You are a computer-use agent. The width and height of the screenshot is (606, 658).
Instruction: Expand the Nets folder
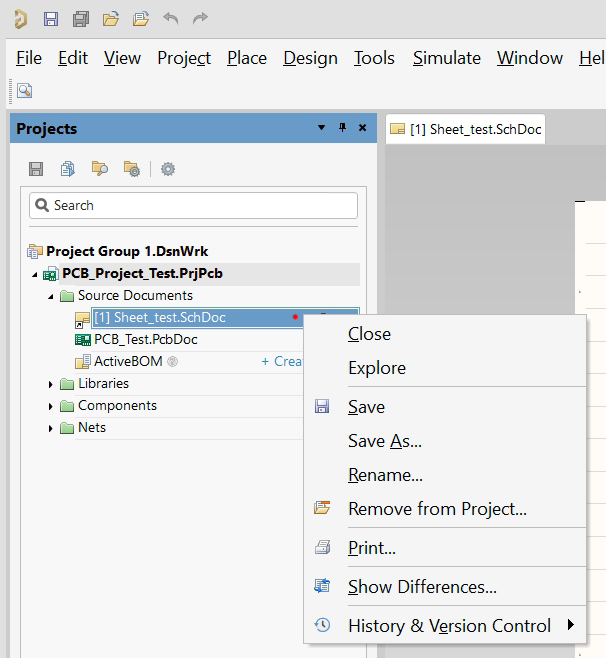pos(50,428)
